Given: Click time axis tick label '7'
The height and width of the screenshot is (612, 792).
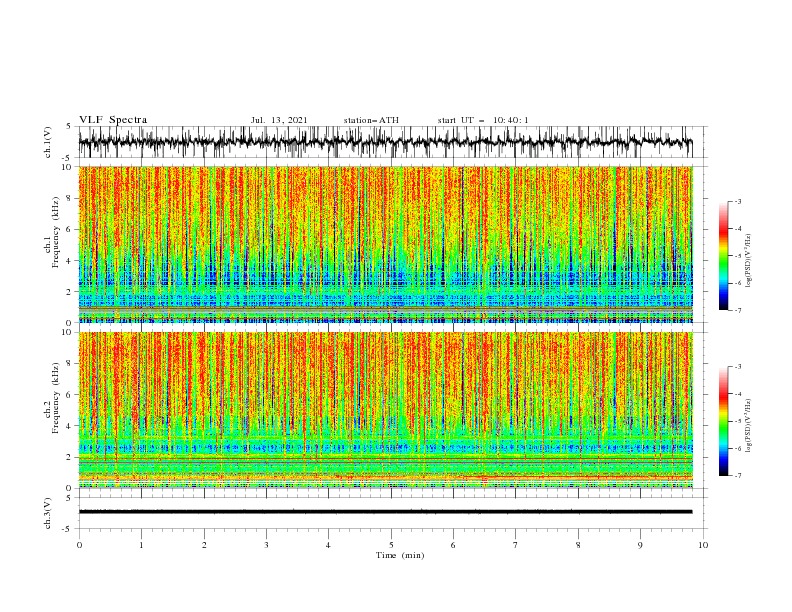Looking at the screenshot, I should pyautogui.click(x=516, y=545).
